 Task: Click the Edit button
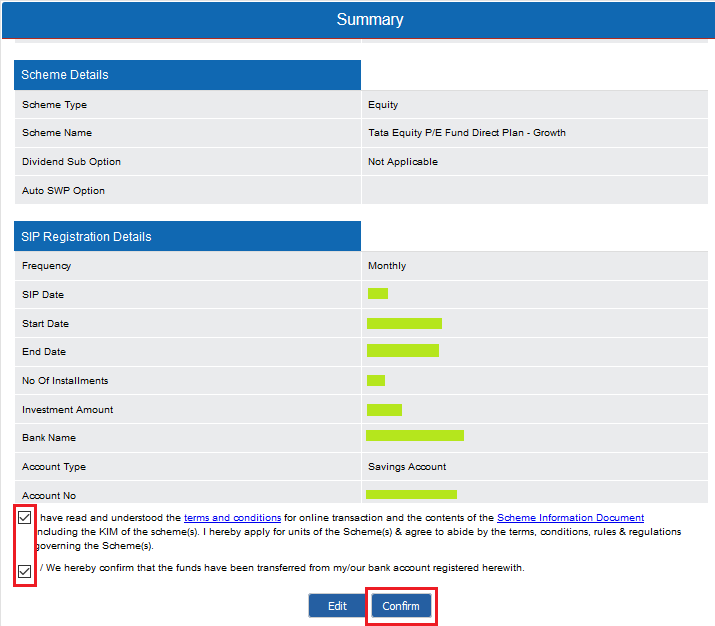pos(337,605)
